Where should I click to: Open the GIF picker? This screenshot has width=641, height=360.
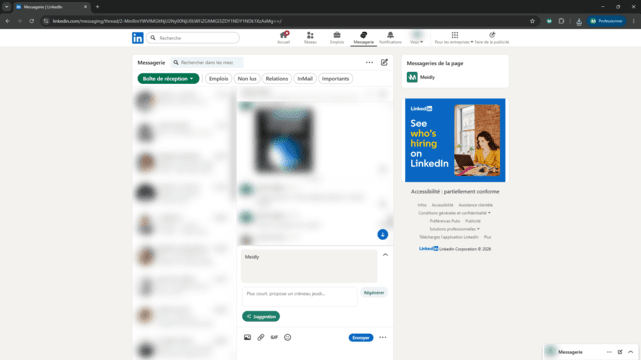[274, 337]
